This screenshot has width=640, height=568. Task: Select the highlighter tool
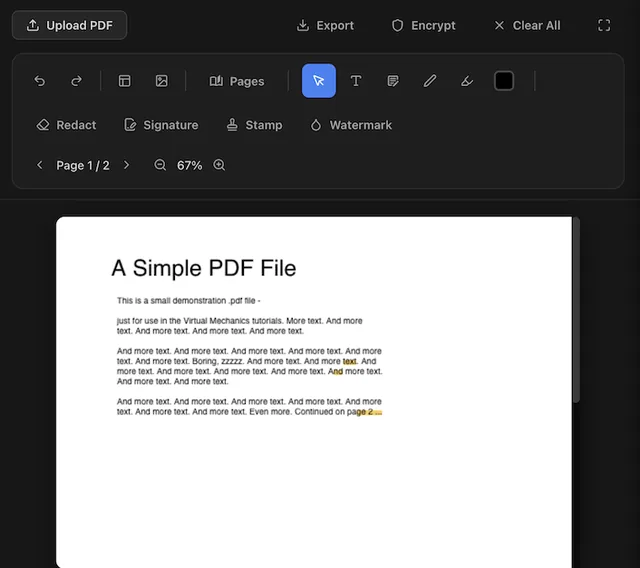tap(467, 81)
